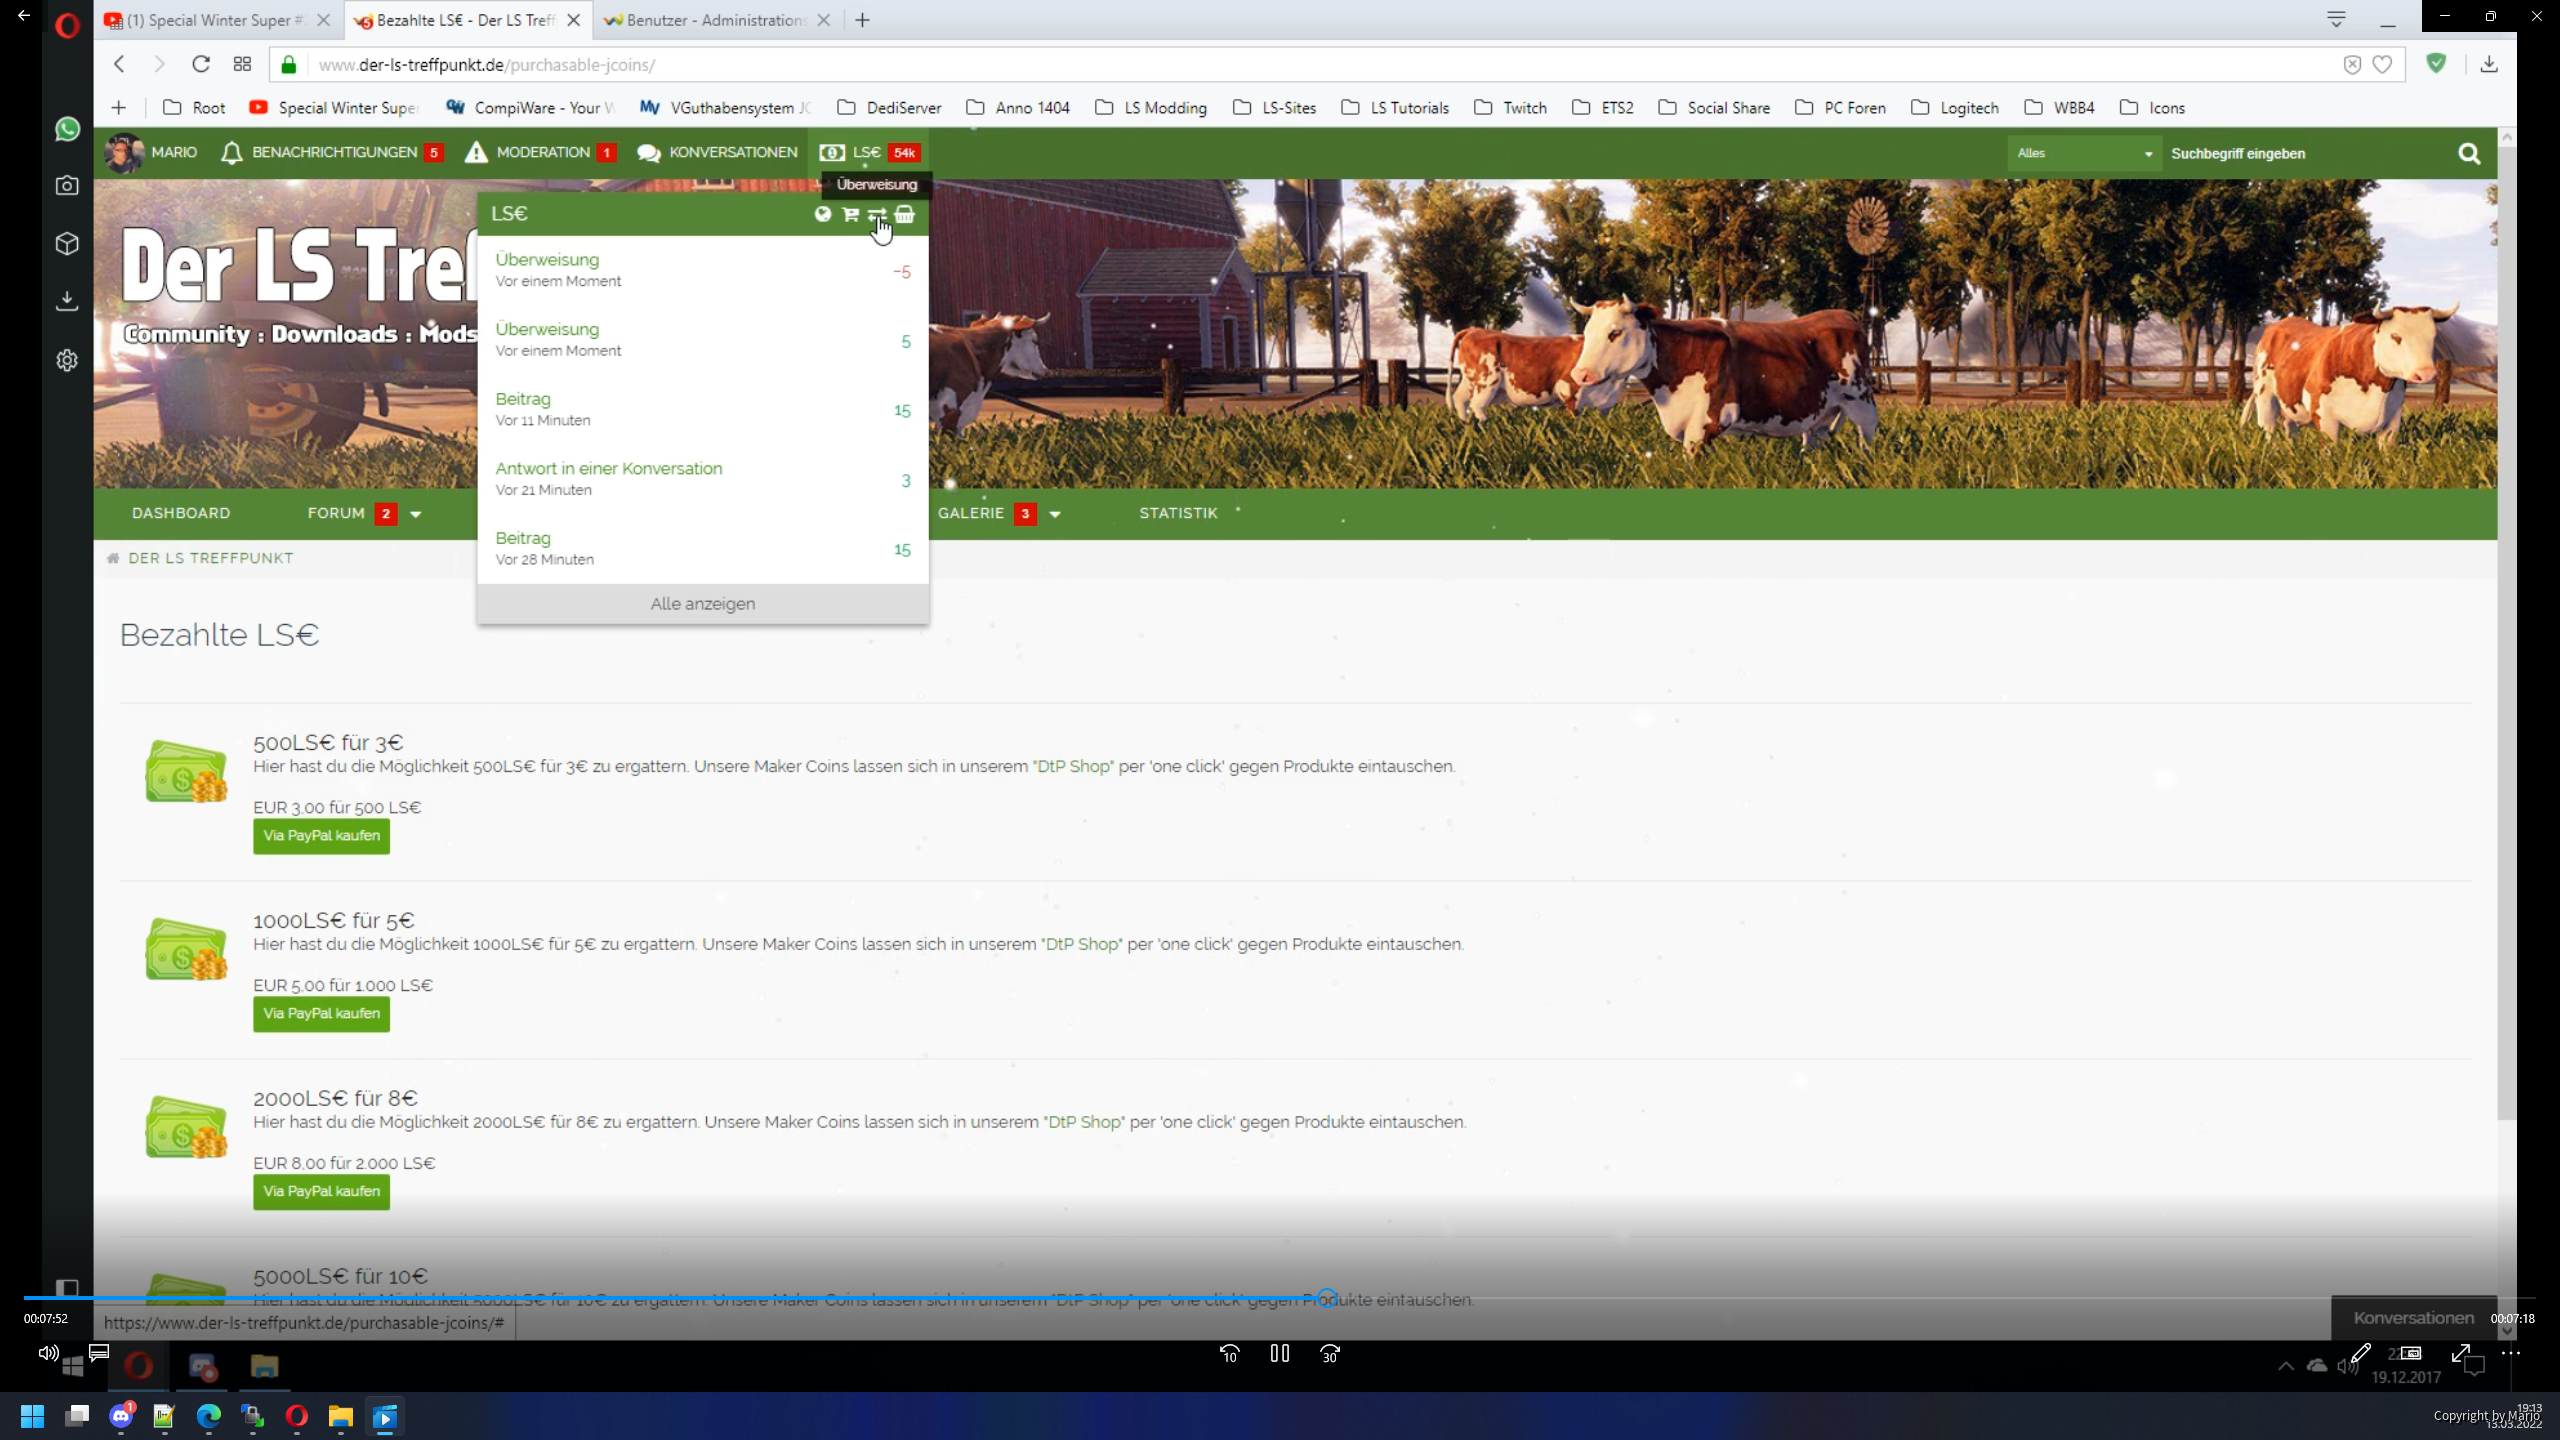Click the Überweisung transfer arrows icon
This screenshot has width=2560, height=1440.
877,214
